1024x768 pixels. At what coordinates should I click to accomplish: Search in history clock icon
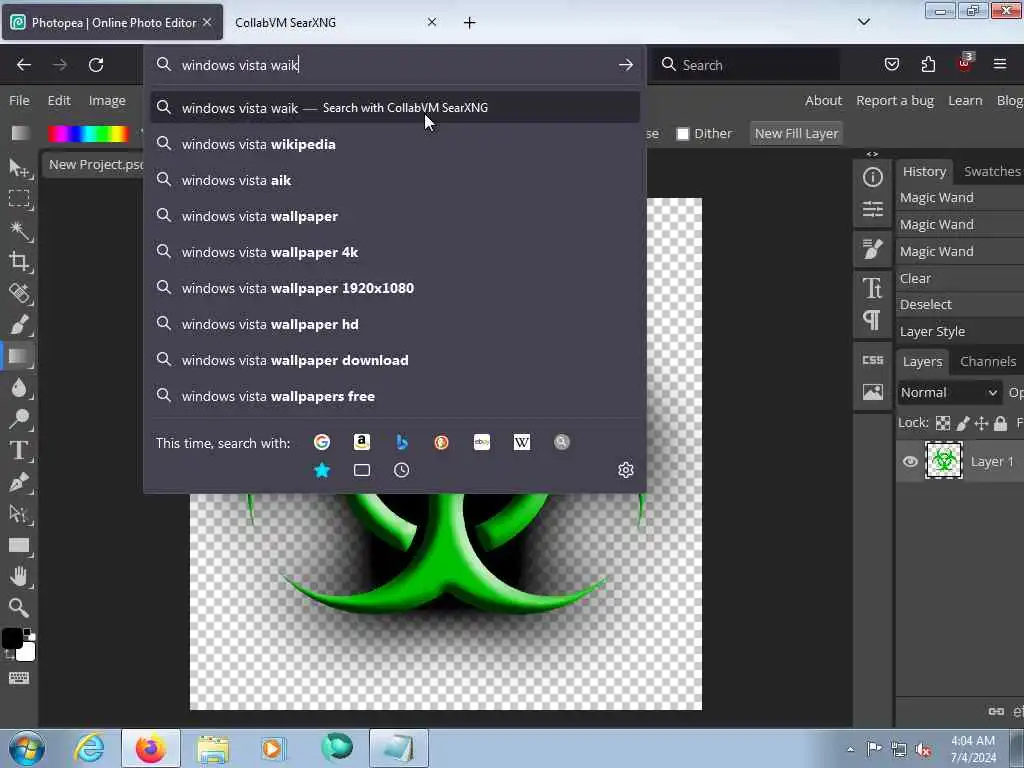click(402, 470)
